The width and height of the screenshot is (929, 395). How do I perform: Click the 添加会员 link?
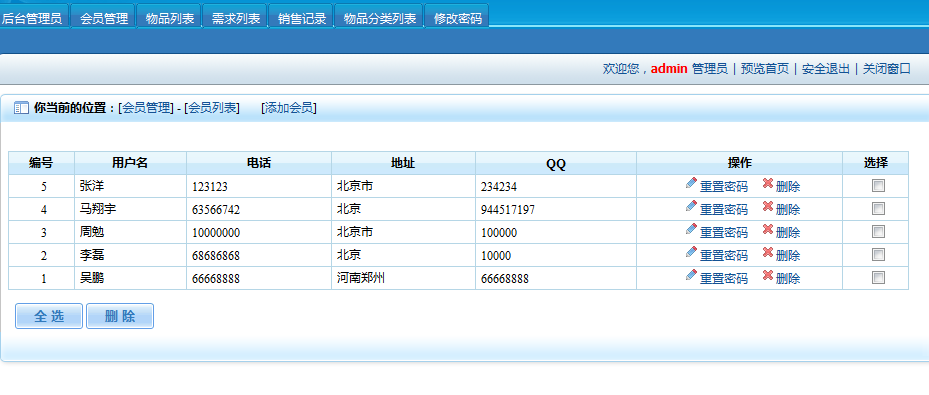point(289,108)
